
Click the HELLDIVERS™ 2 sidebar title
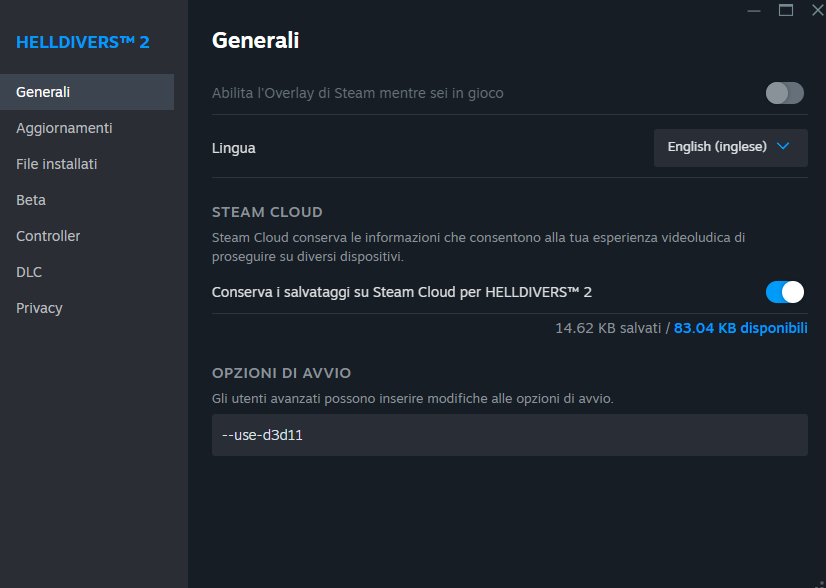pyautogui.click(x=83, y=42)
